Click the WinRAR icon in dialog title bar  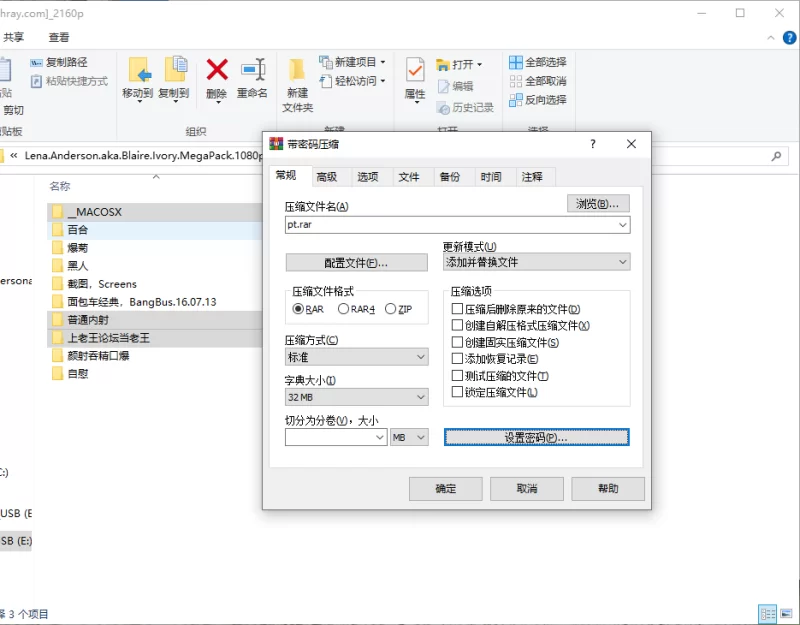276,144
